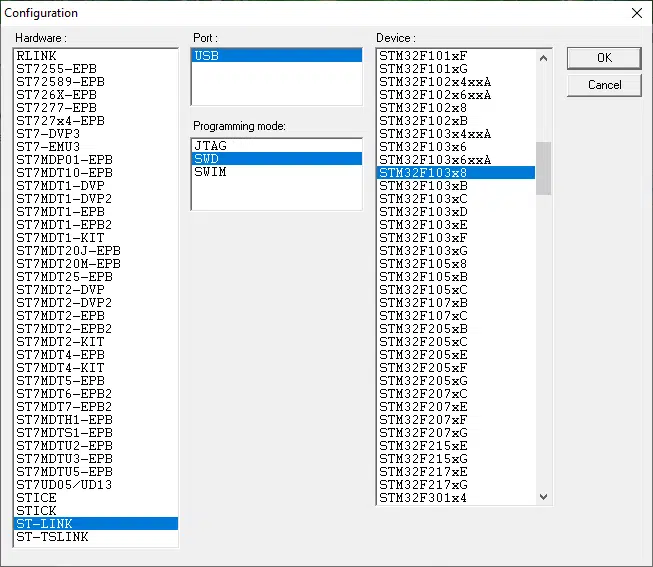Click the OK button

pyautogui.click(x=604, y=58)
